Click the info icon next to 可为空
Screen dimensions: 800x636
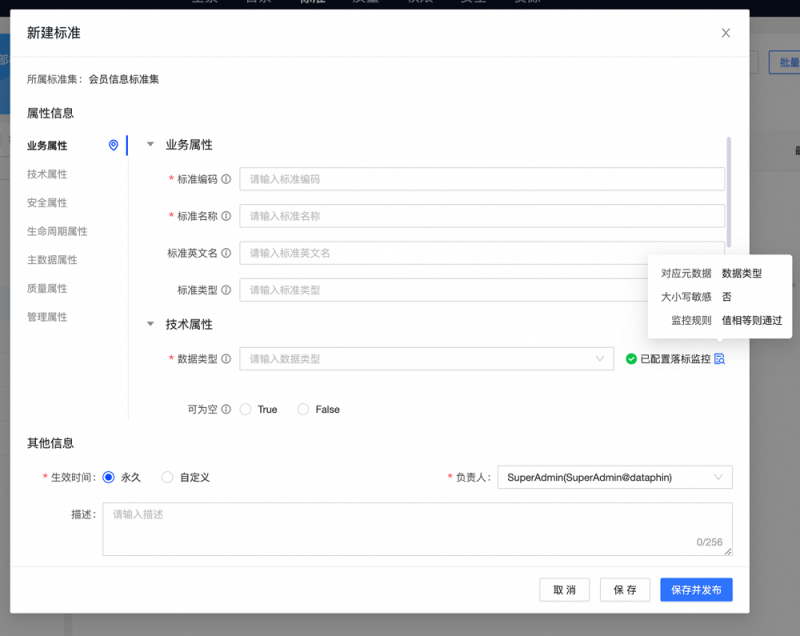226,409
